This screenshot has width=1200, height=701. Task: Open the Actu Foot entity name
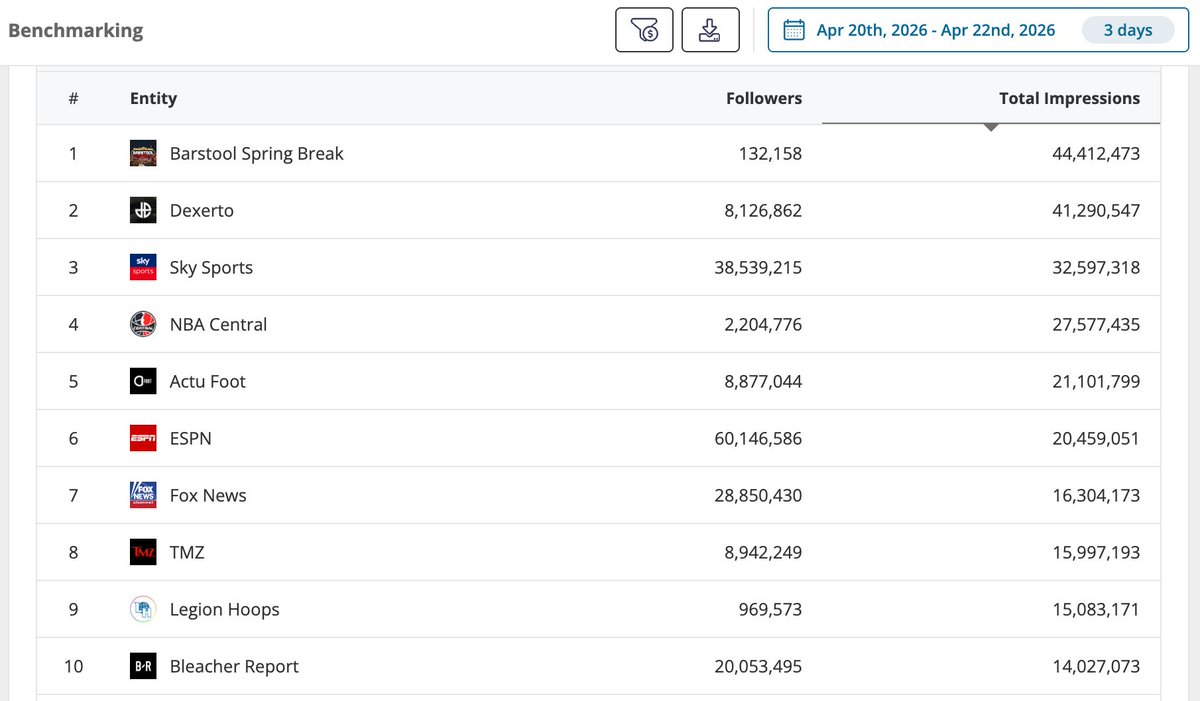tap(208, 381)
